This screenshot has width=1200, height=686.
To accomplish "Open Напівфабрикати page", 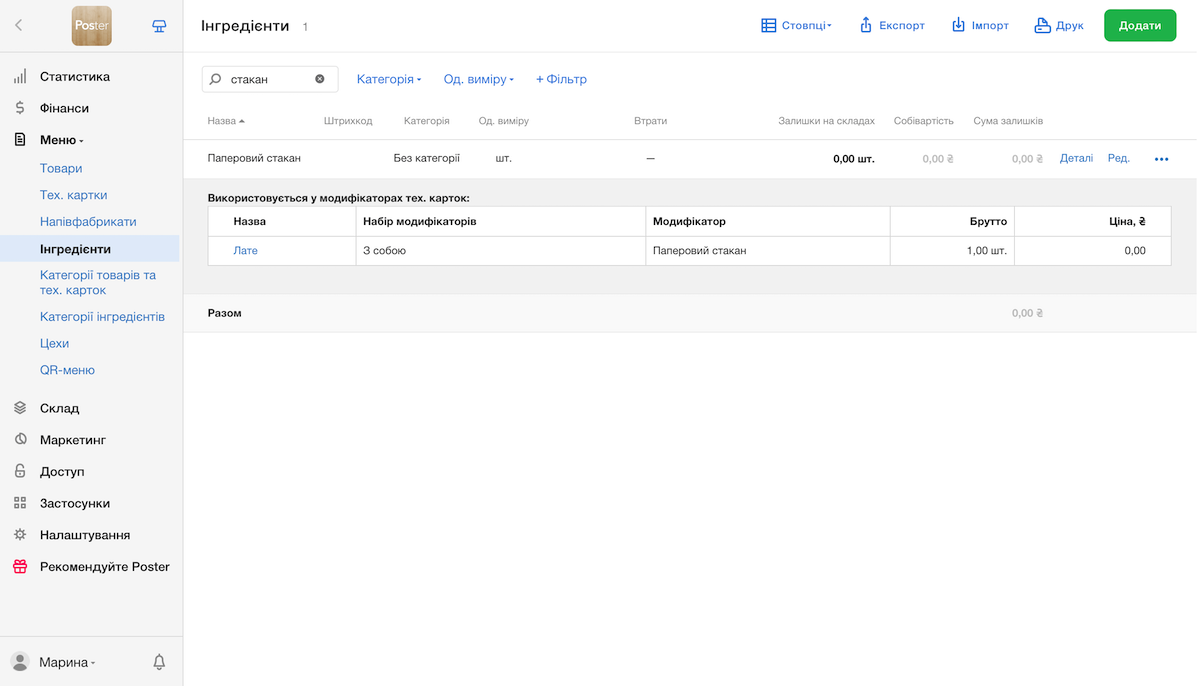I will 88,222.
